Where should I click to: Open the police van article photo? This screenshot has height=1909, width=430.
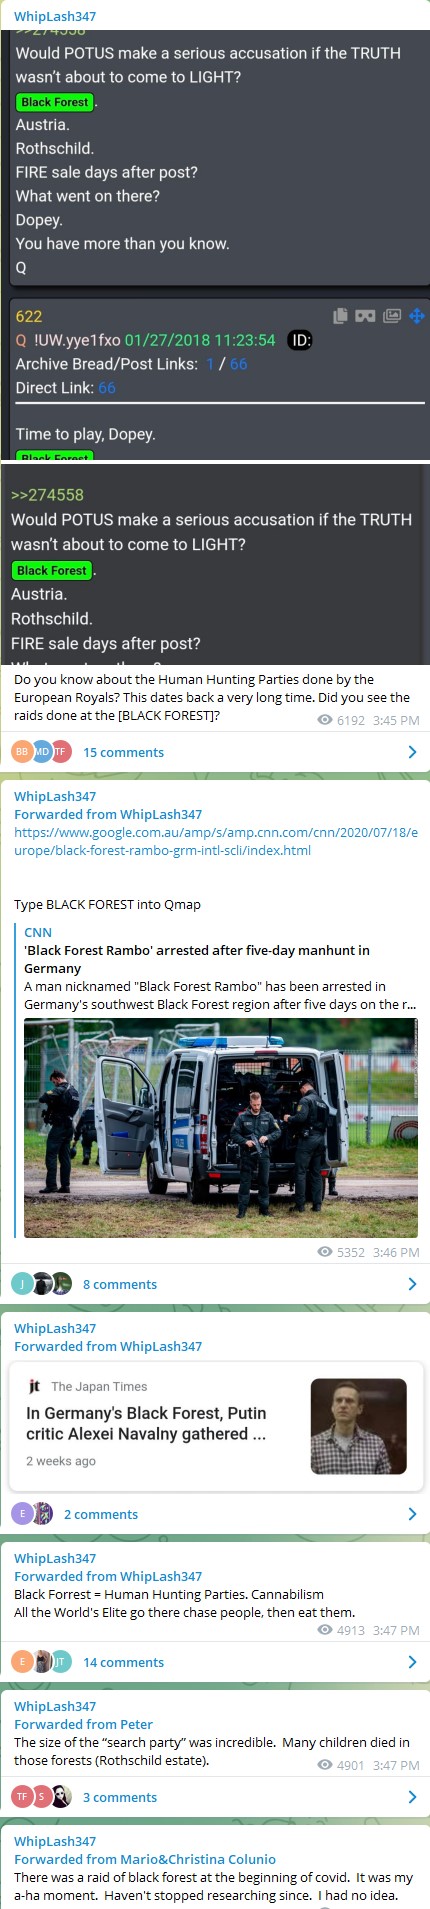221,1128
